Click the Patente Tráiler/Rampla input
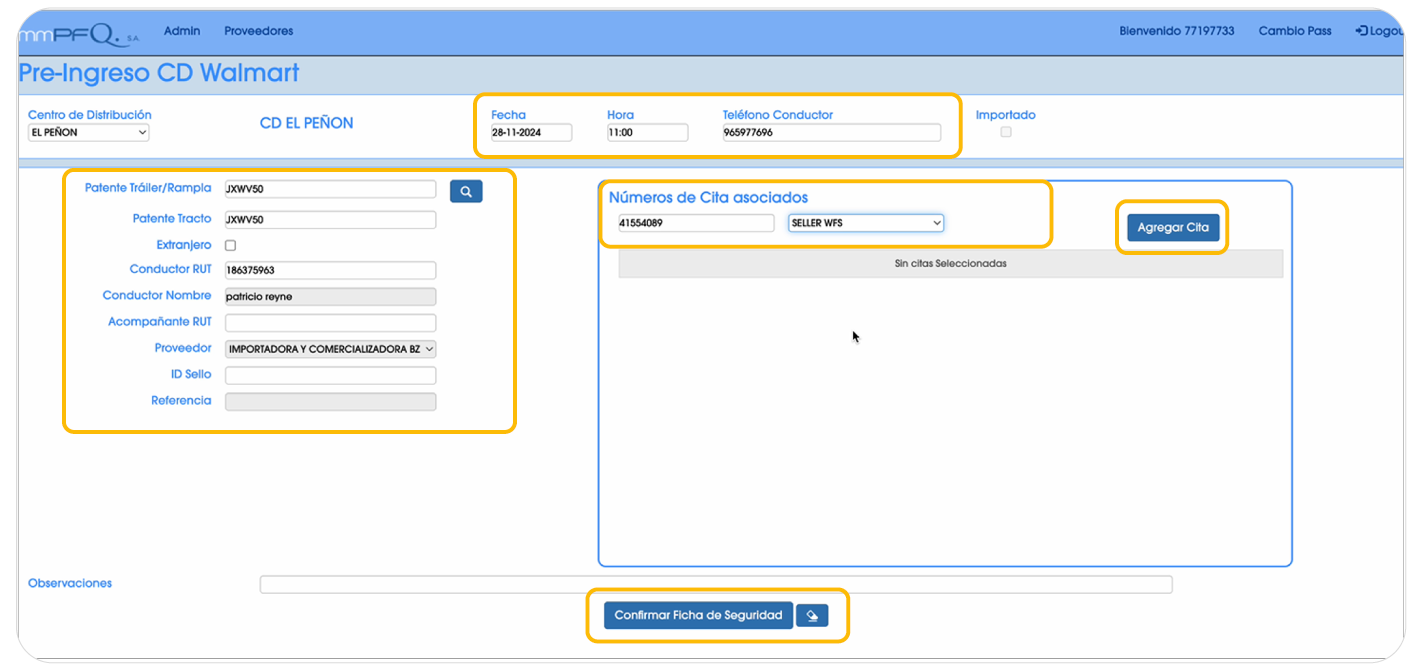Viewport: 1421px width, 670px height. click(331, 189)
